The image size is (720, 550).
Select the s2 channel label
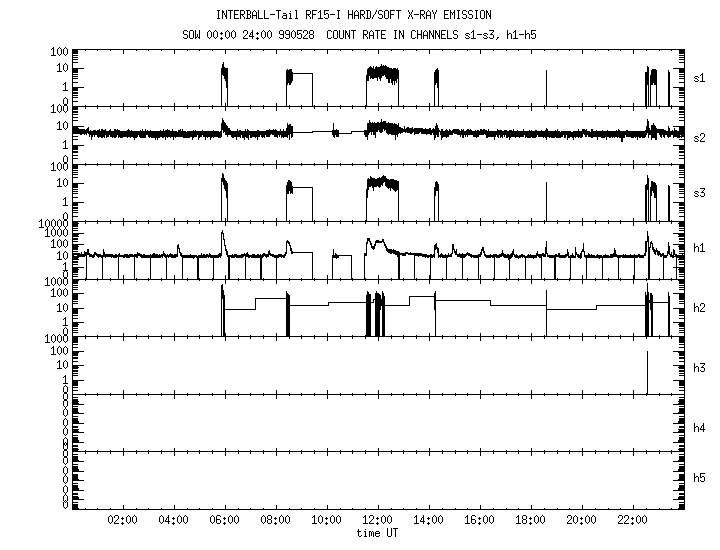[700, 136]
